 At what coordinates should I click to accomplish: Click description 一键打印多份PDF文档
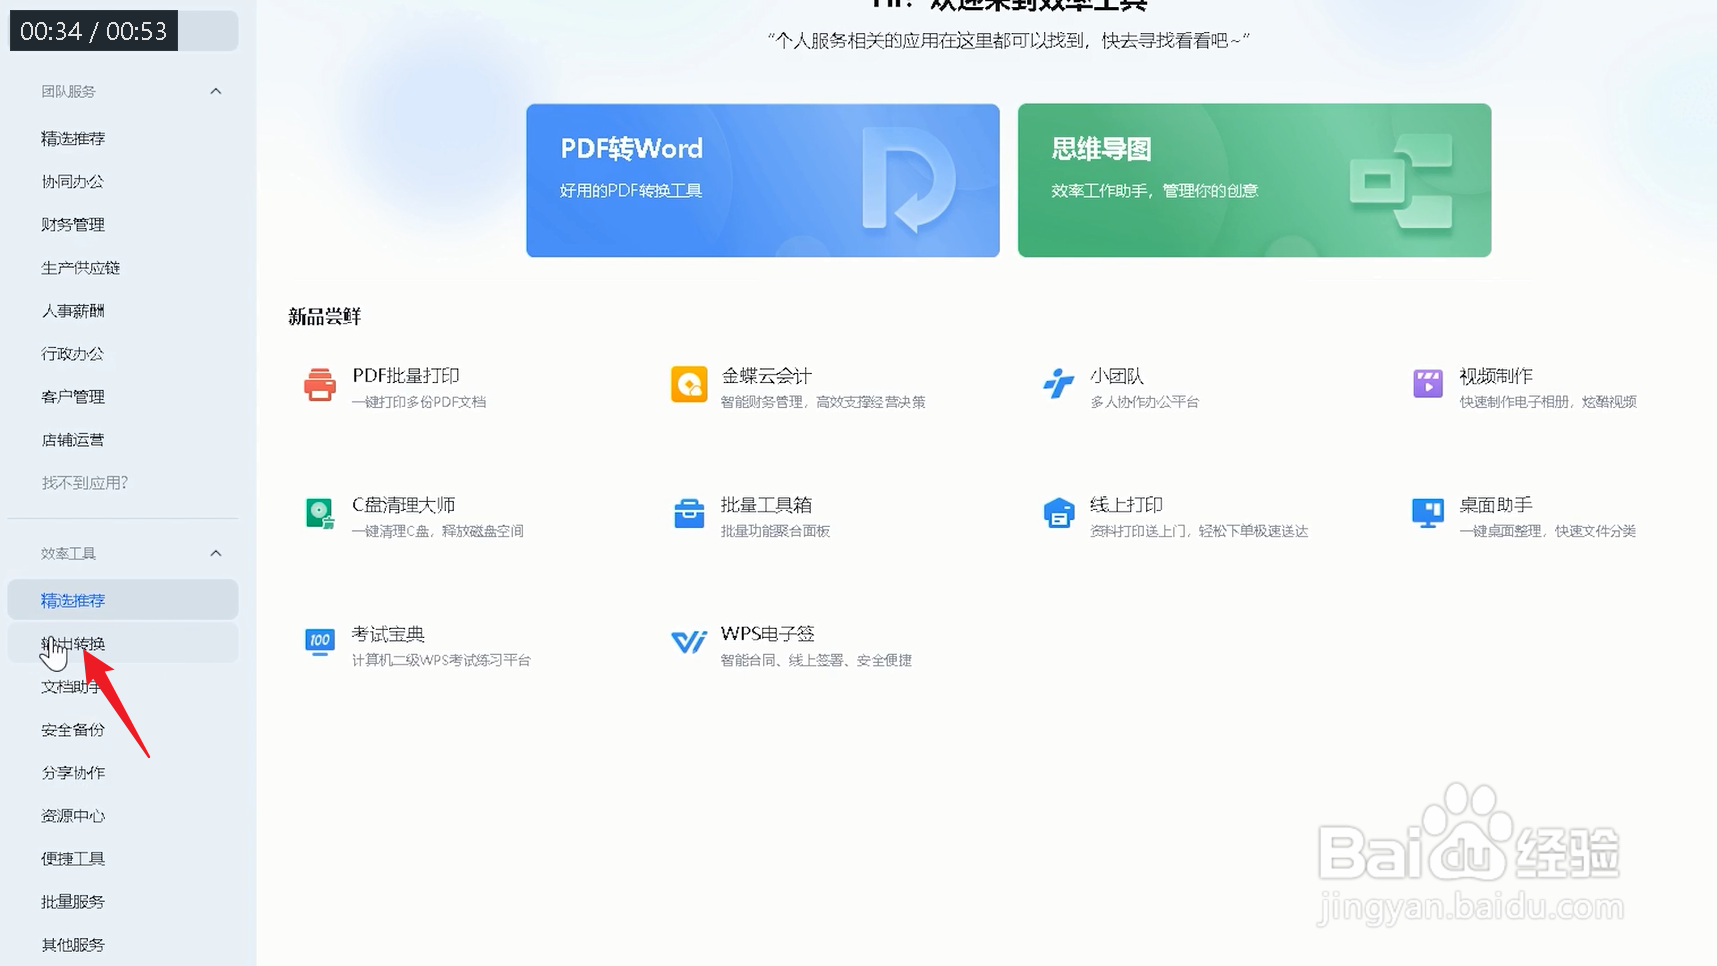418,402
